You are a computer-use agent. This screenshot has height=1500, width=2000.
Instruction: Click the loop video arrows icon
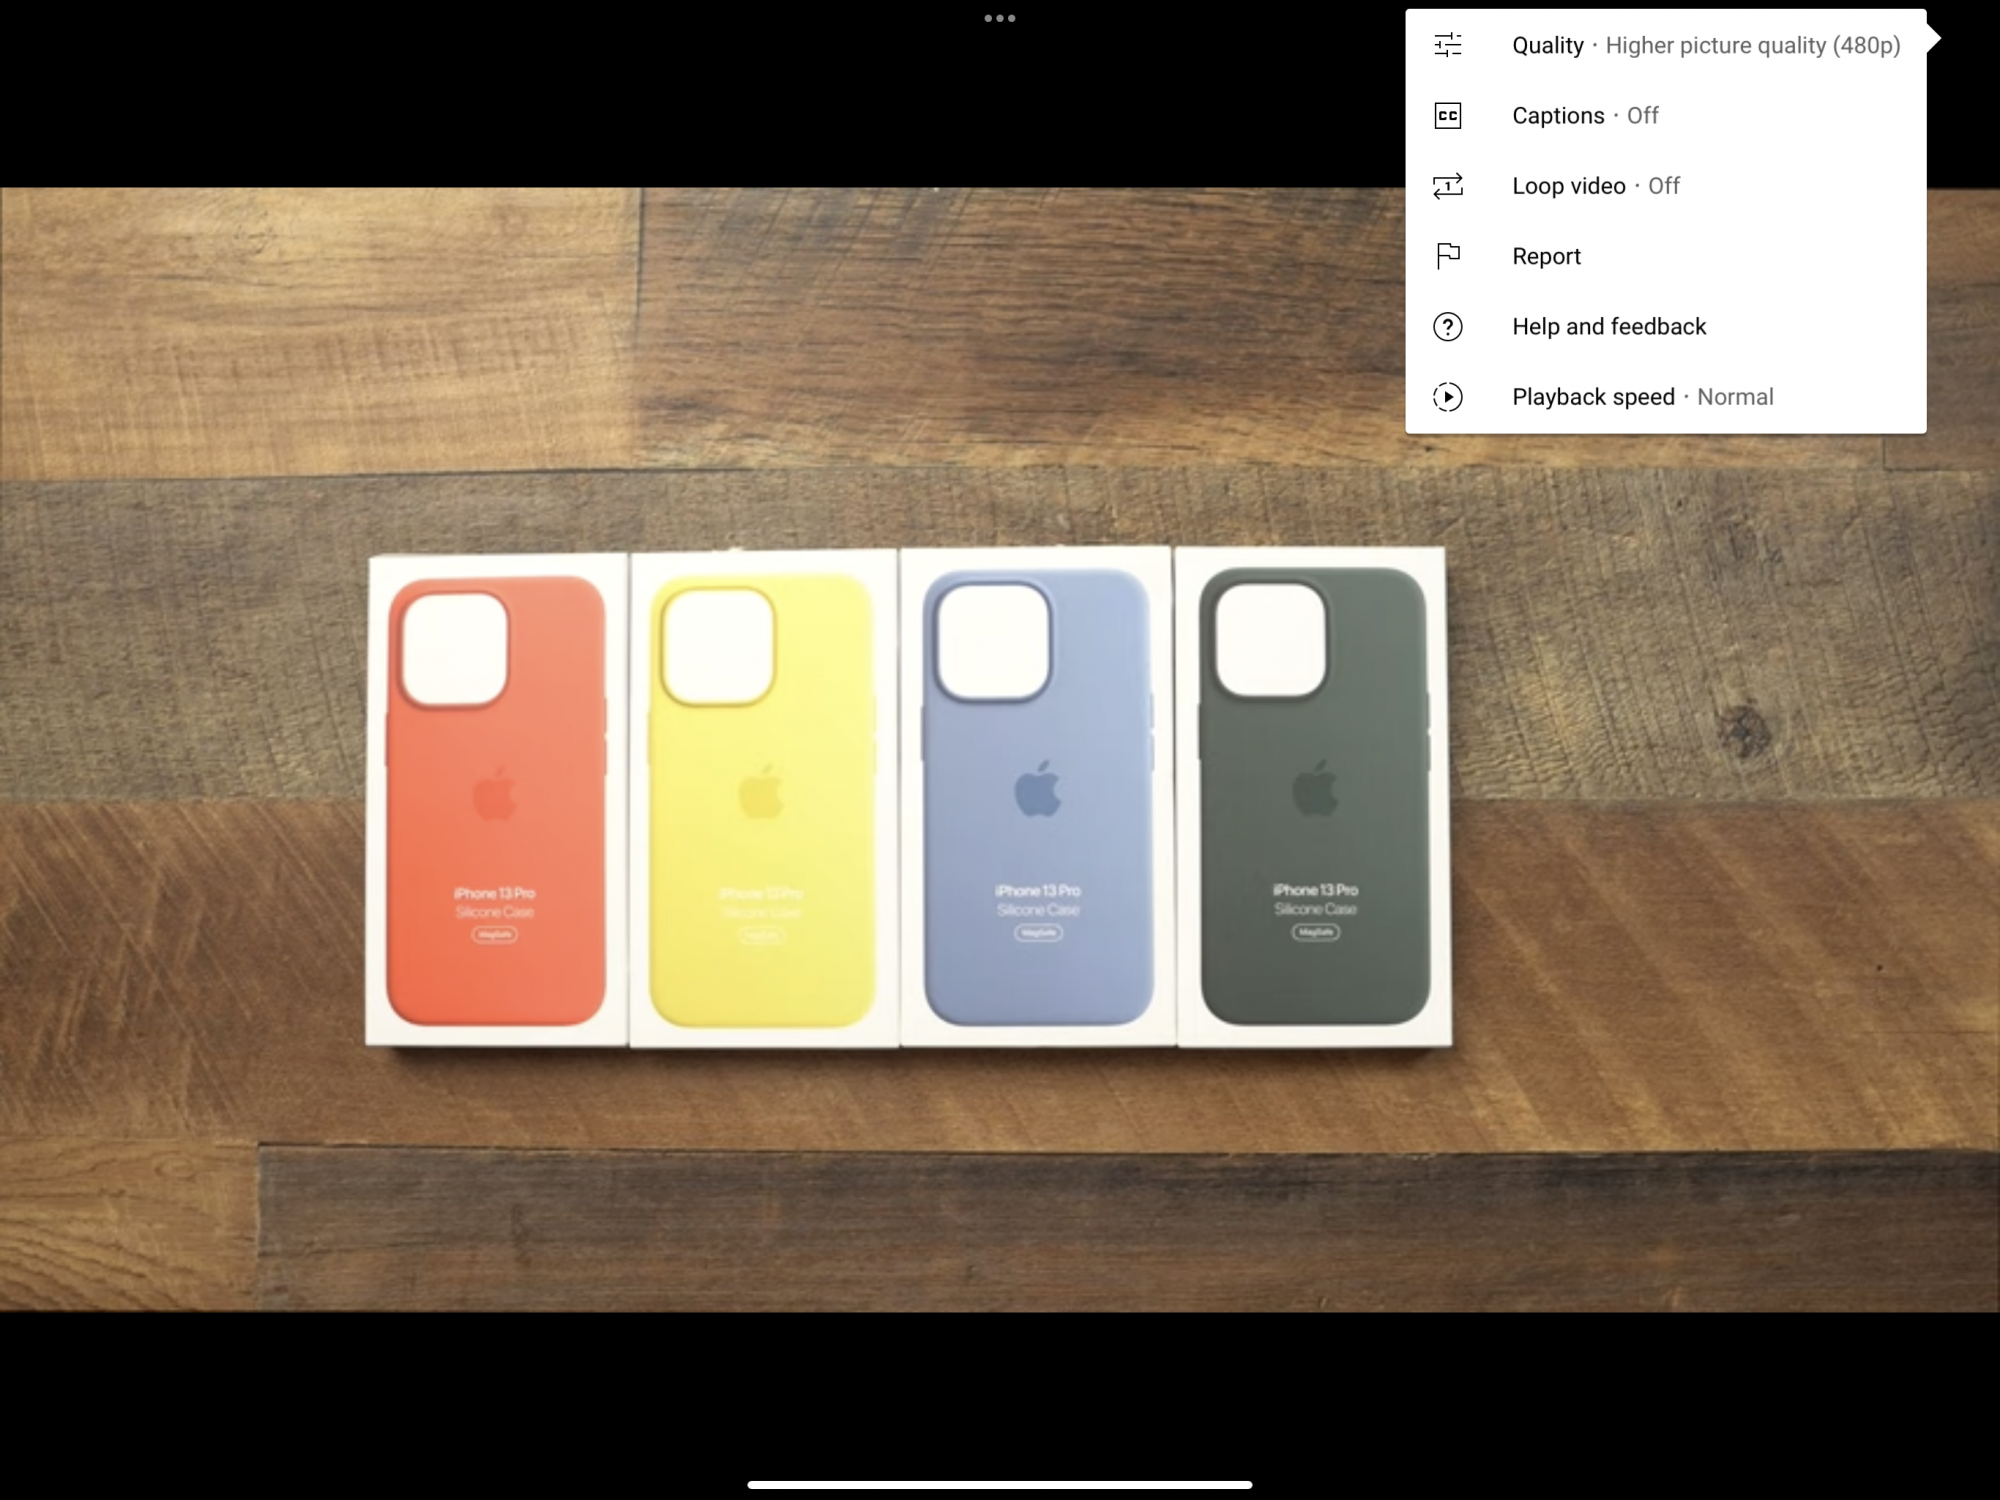1447,186
